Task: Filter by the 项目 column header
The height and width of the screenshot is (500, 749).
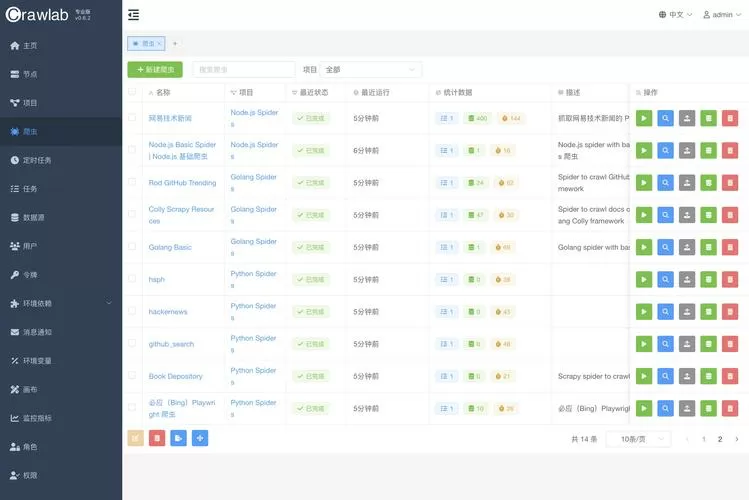Action: click(x=242, y=92)
